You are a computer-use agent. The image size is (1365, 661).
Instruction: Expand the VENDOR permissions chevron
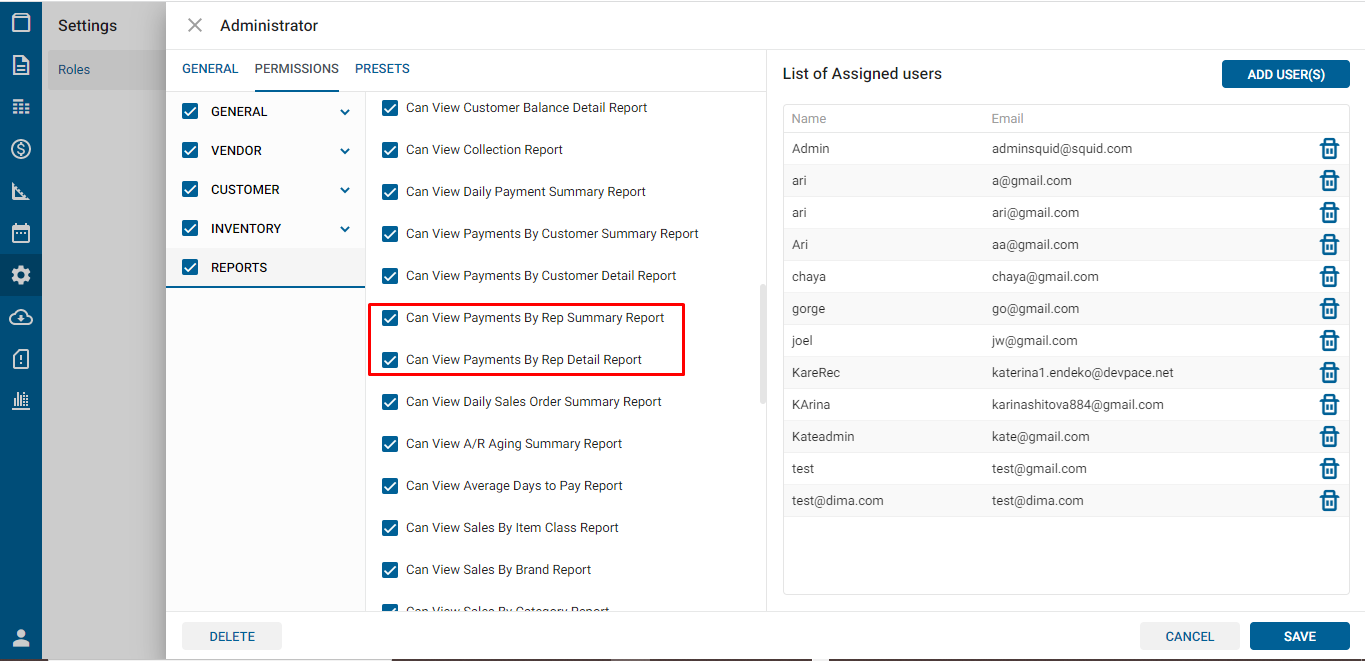[x=345, y=151]
